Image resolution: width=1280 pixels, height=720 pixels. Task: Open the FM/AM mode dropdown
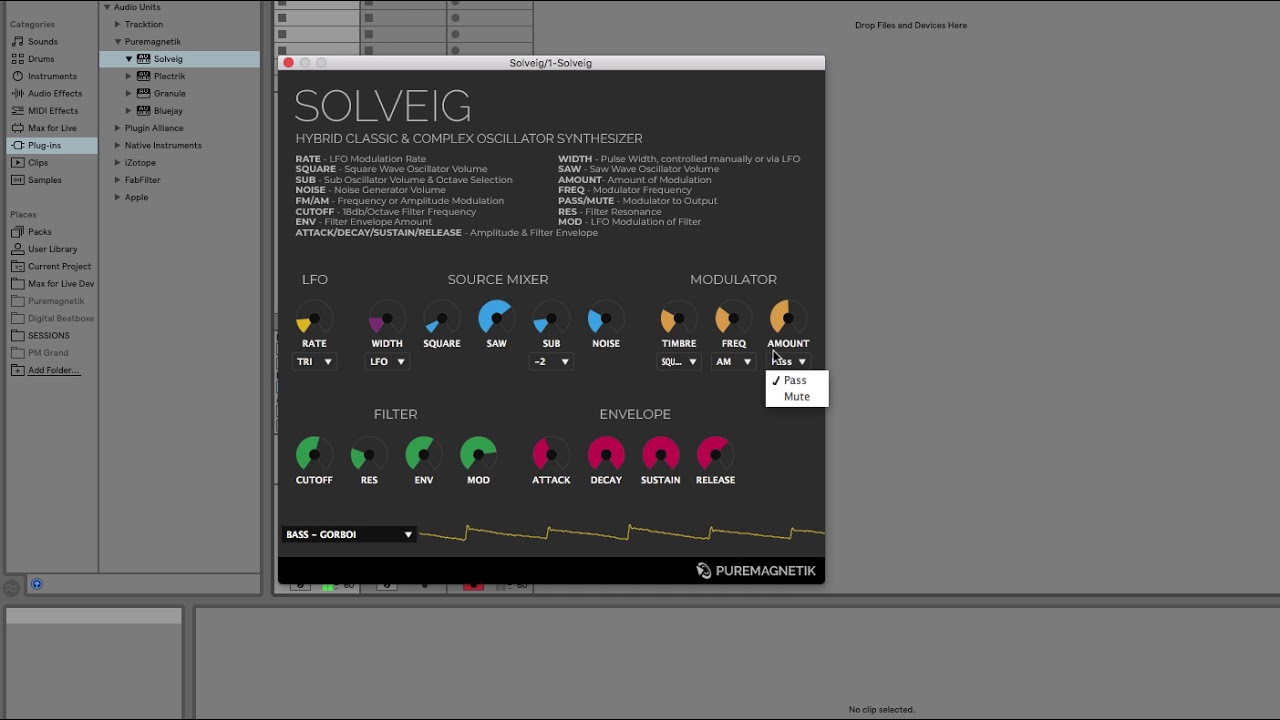[x=733, y=362]
